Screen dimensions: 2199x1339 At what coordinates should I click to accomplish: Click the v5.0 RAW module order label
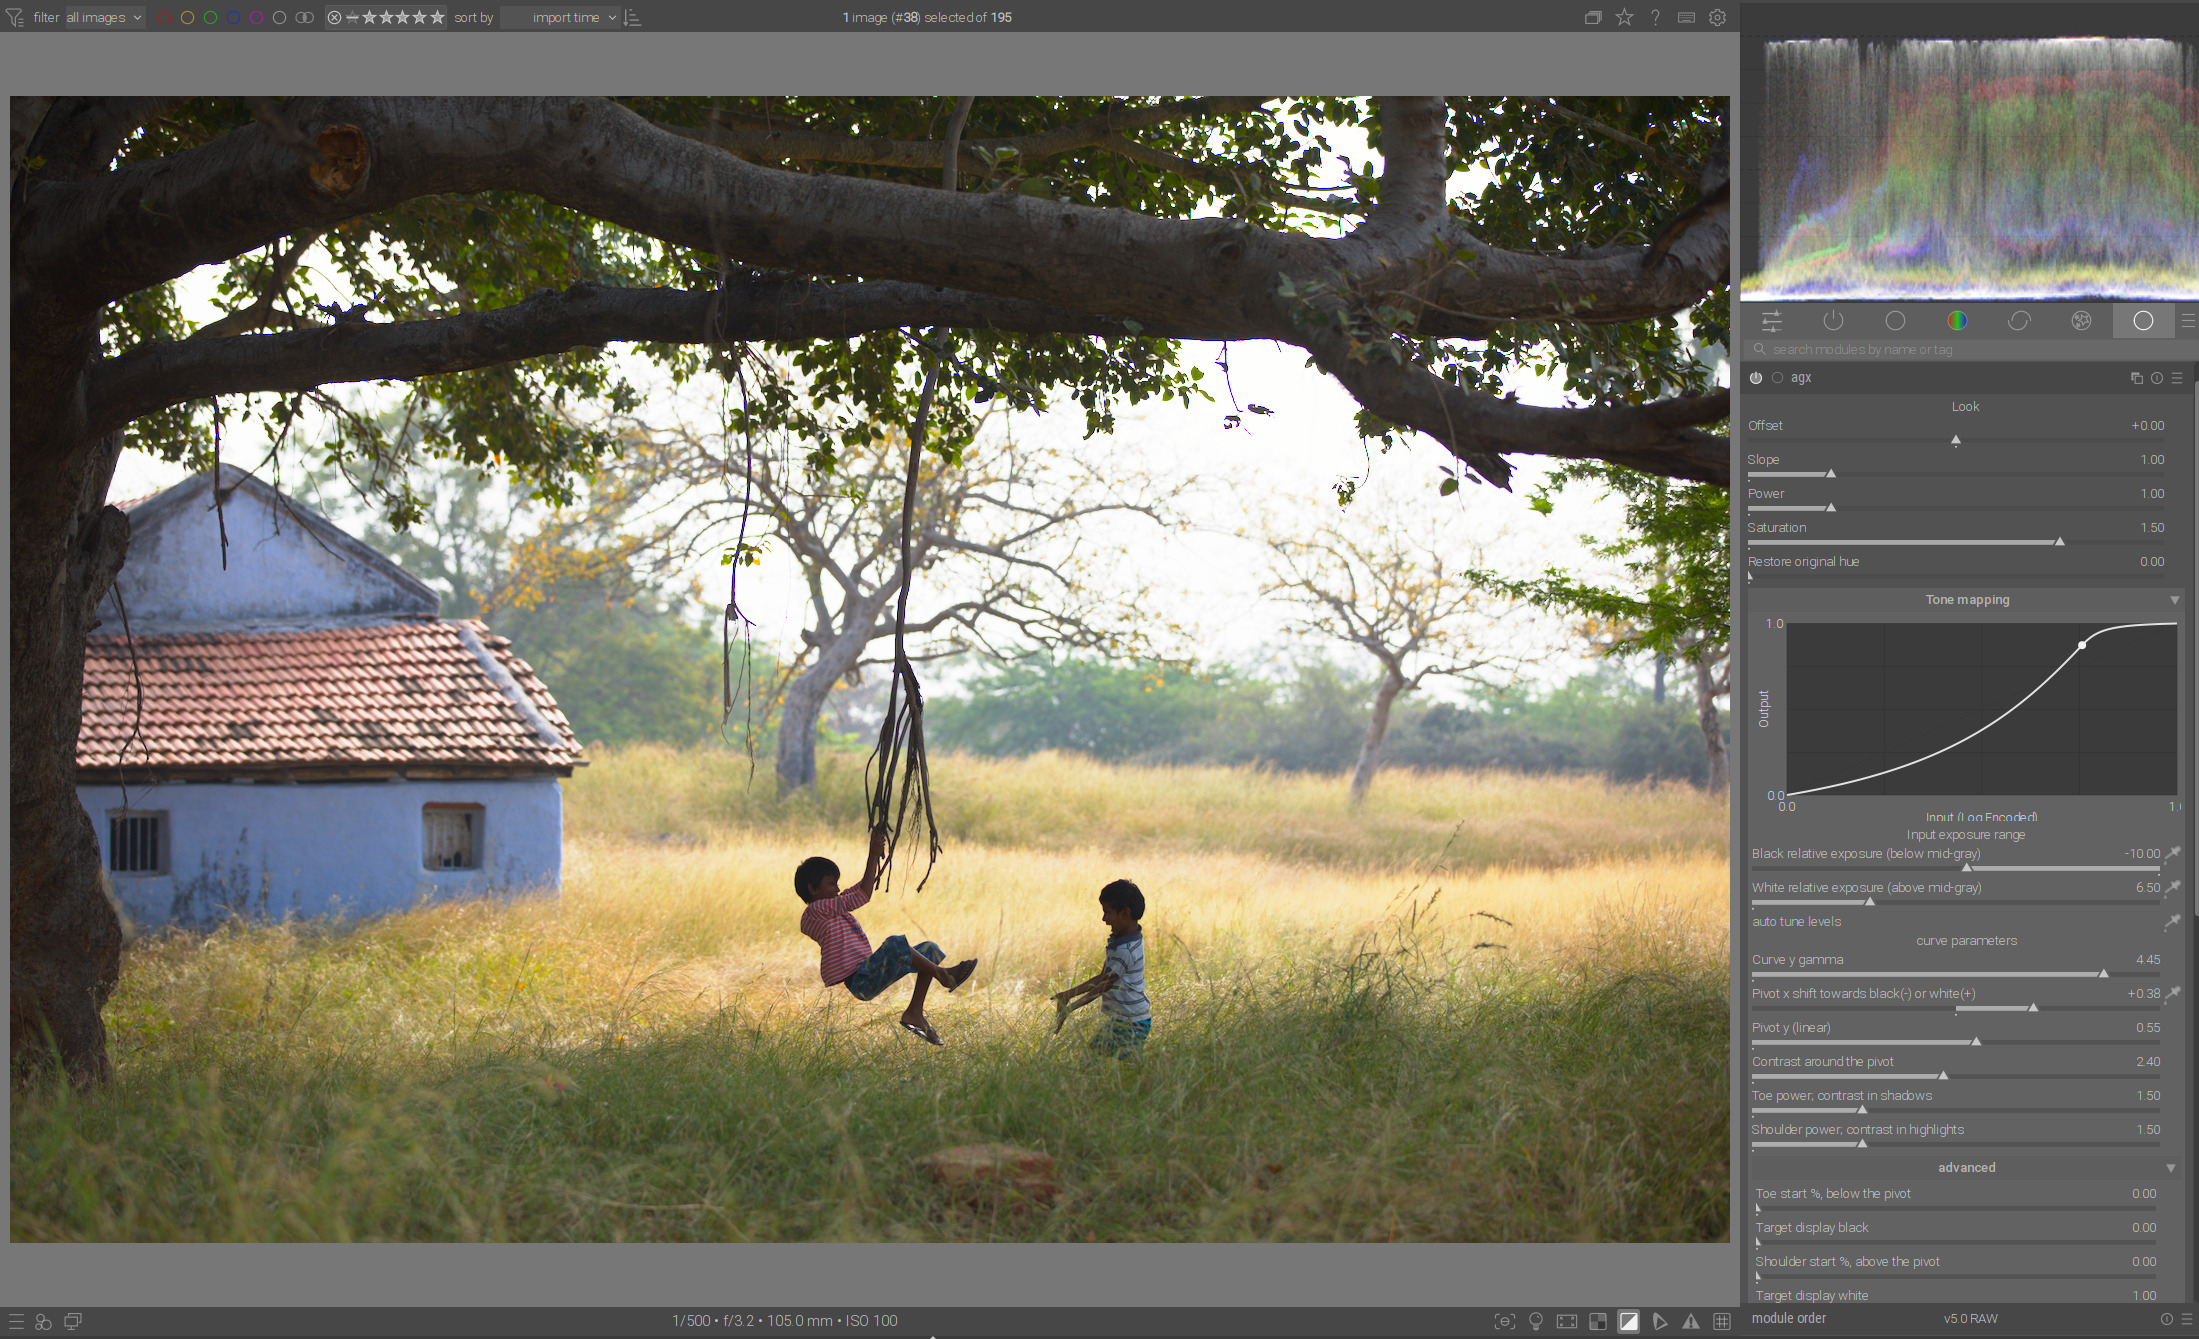point(1970,1319)
